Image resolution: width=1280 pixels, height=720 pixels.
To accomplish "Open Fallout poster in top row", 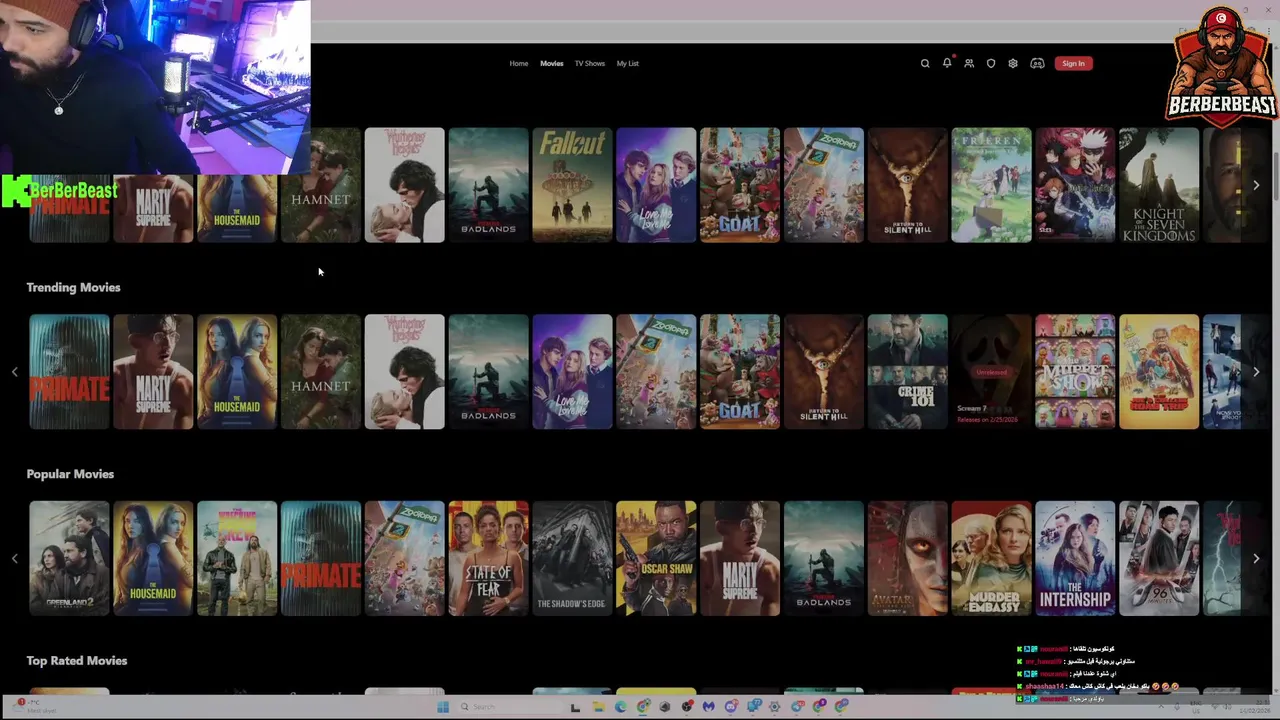I will coord(572,185).
